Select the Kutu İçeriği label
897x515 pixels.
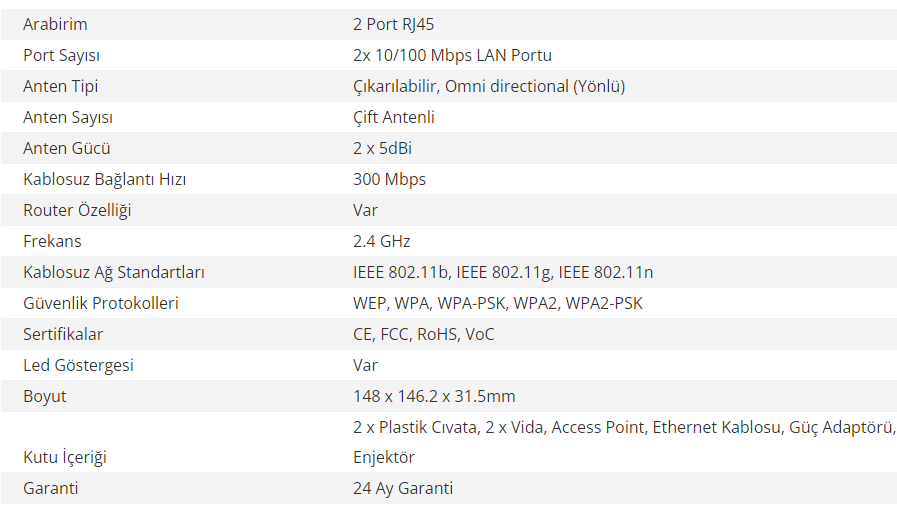(65, 457)
